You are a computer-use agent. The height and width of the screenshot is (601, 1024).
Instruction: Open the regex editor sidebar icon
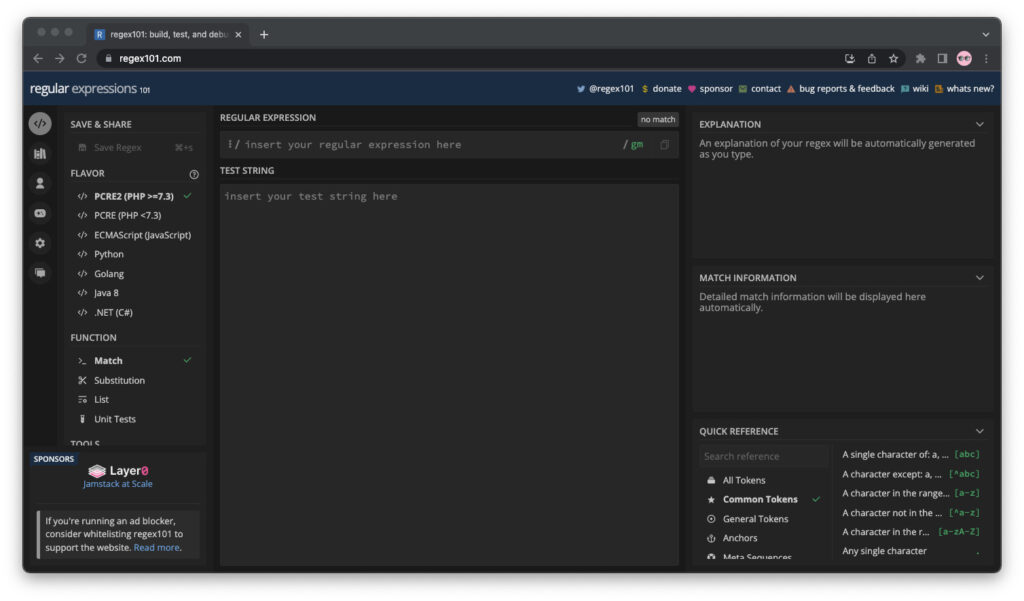(x=40, y=123)
